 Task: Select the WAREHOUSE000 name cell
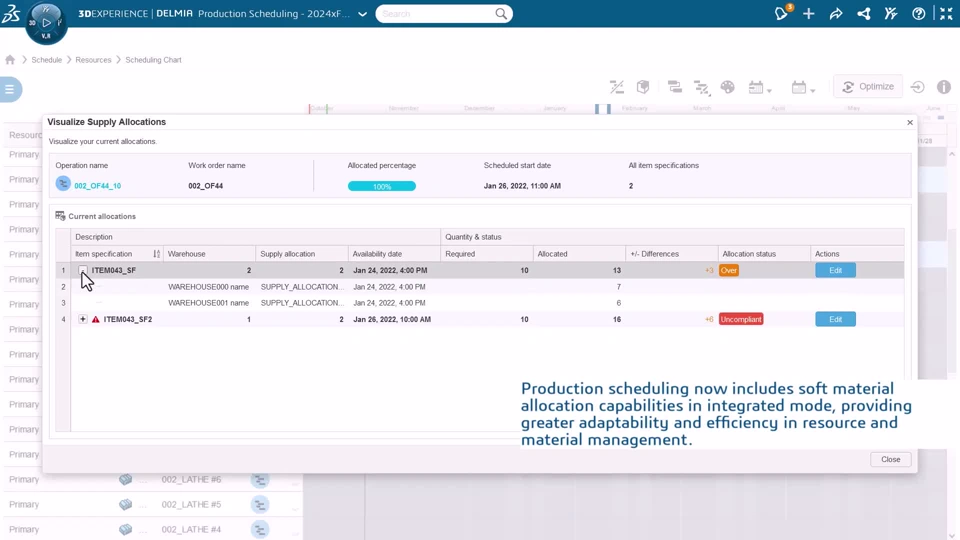click(x=208, y=287)
